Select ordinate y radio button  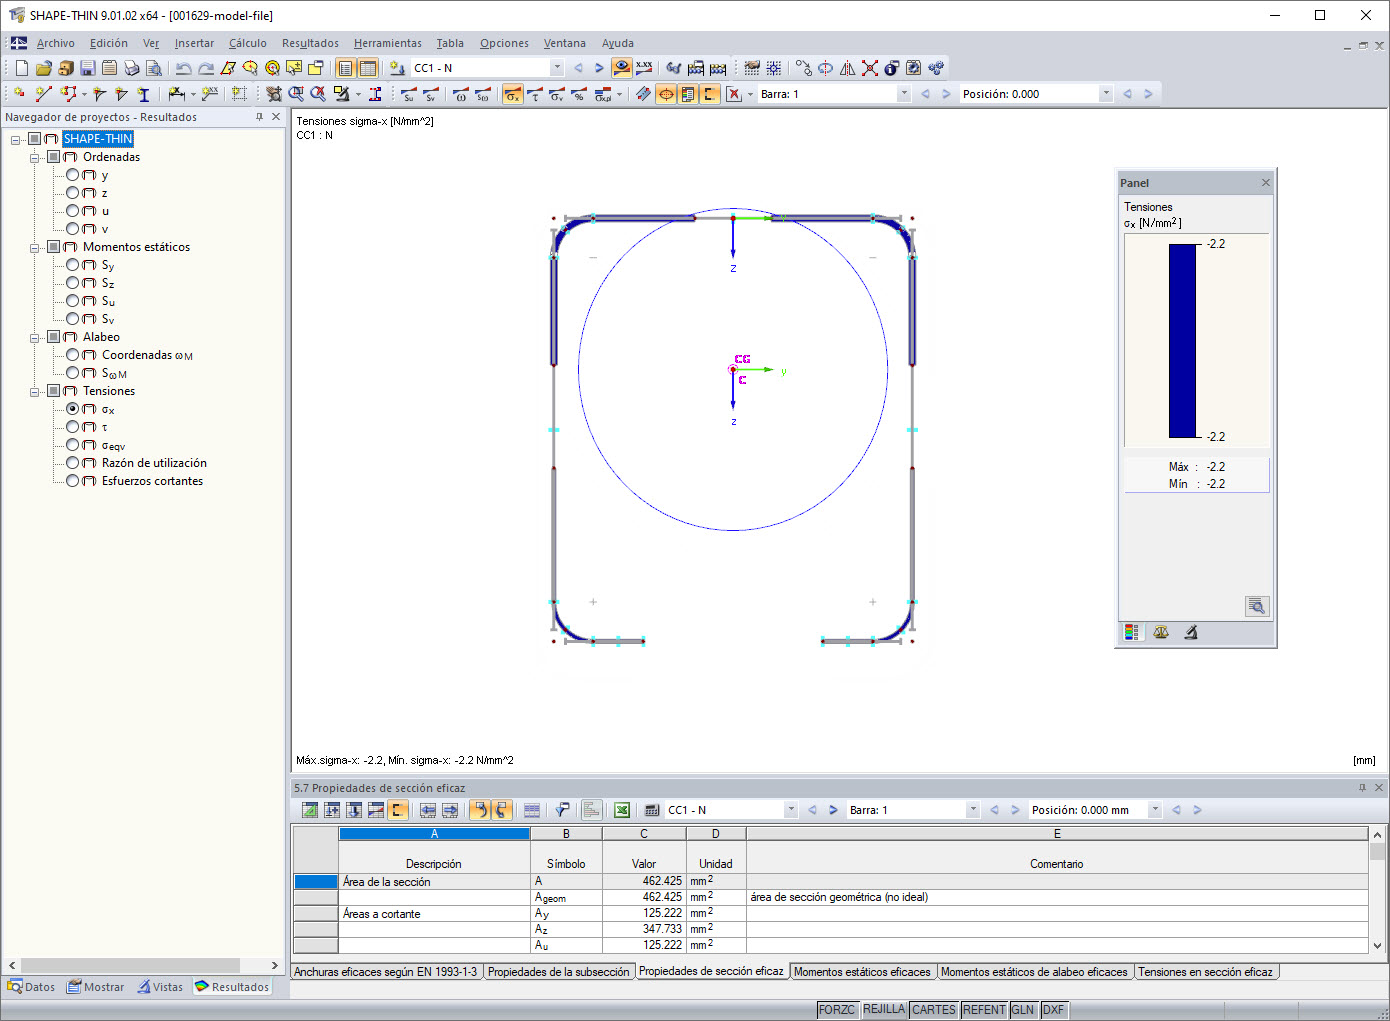click(73, 175)
